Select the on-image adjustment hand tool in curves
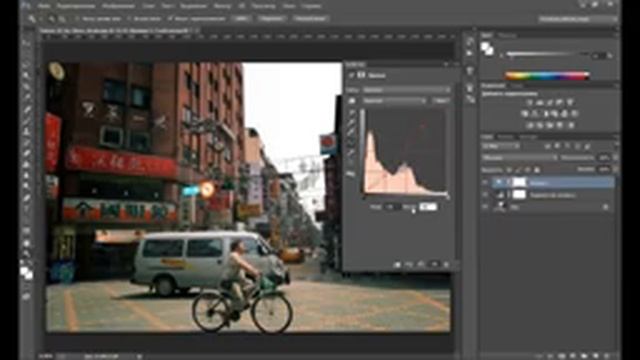 tap(352, 100)
